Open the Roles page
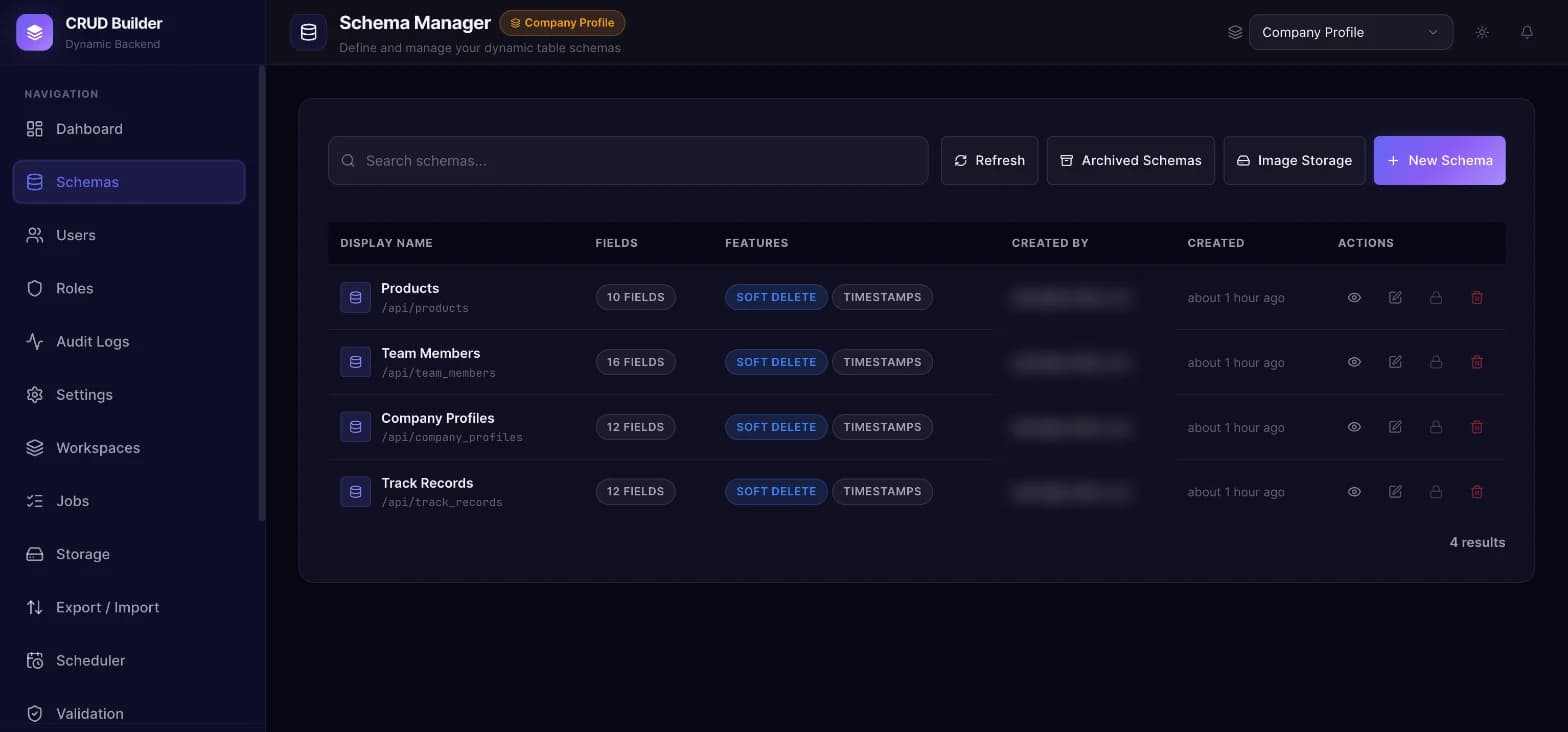The width and height of the screenshot is (1568, 732). click(129, 288)
